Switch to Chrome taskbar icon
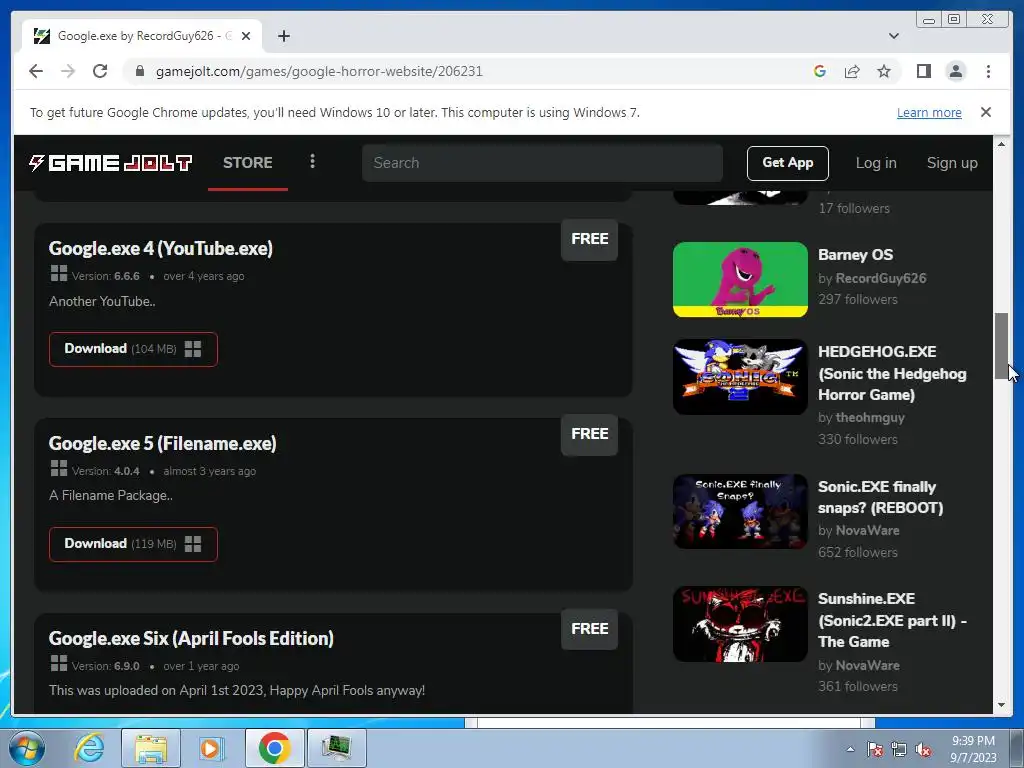 click(274, 748)
